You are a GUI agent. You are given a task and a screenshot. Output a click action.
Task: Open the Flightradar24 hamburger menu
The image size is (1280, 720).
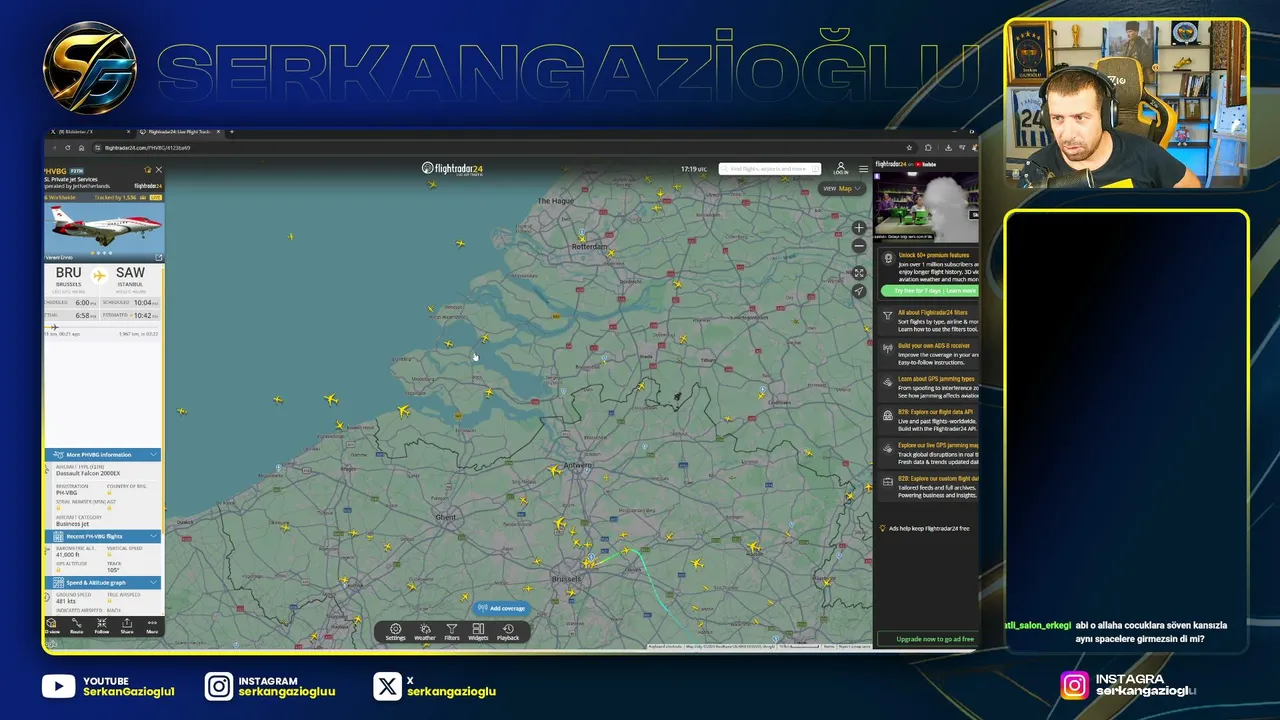coord(864,169)
